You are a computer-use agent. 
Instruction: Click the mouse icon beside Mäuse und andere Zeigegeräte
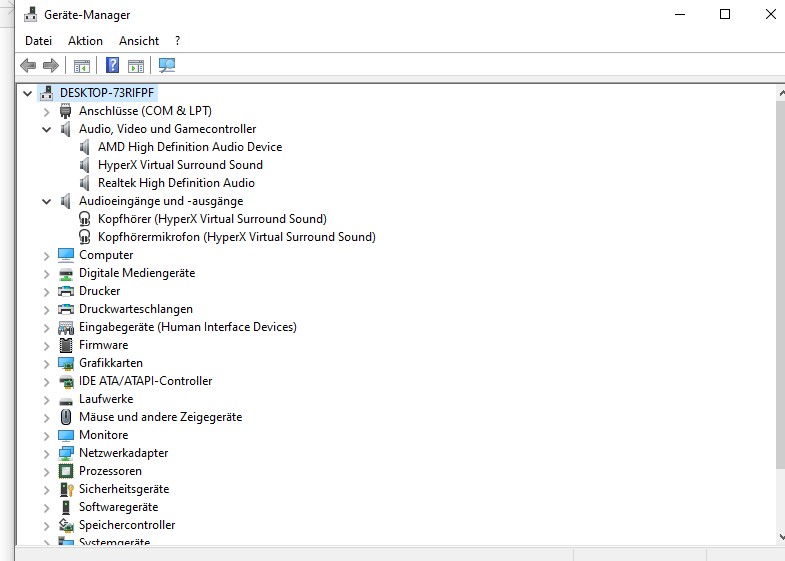[66, 417]
